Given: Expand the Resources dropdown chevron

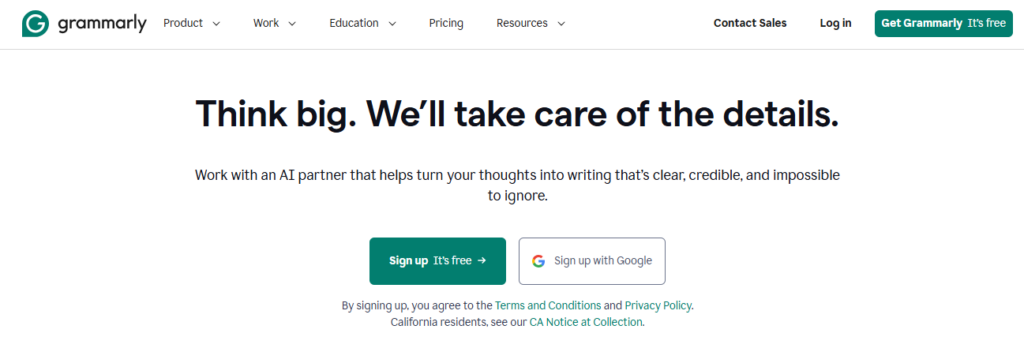Looking at the screenshot, I should (561, 24).
